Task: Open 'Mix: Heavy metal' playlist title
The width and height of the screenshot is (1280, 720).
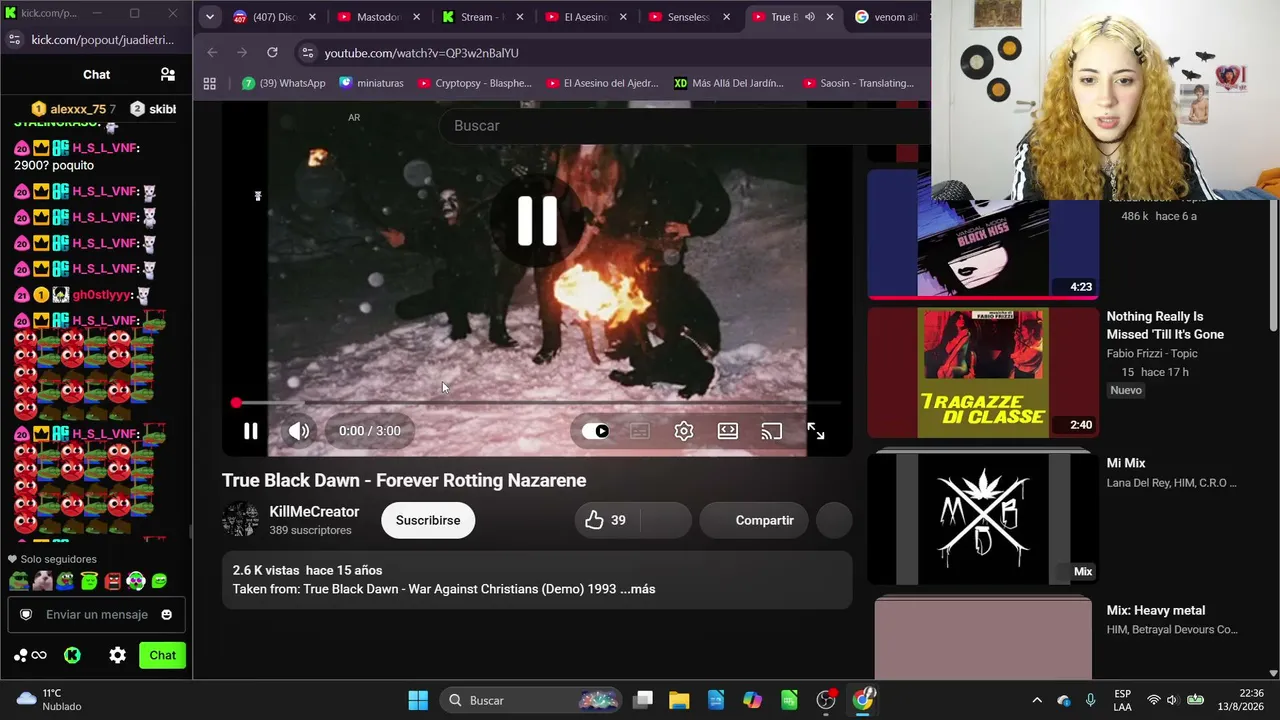Action: coord(1156,610)
